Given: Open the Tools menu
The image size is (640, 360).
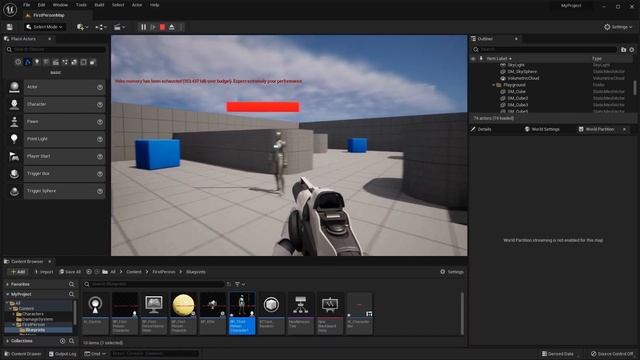Looking at the screenshot, I should [81, 5].
